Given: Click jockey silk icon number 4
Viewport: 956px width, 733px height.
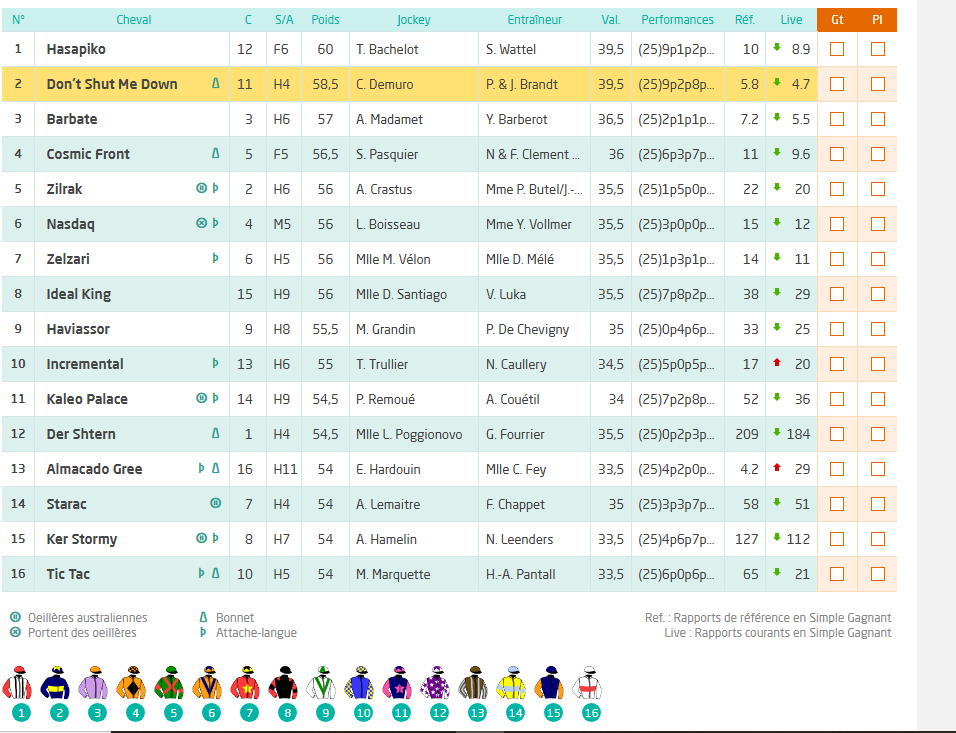Looking at the screenshot, I should [x=135, y=685].
